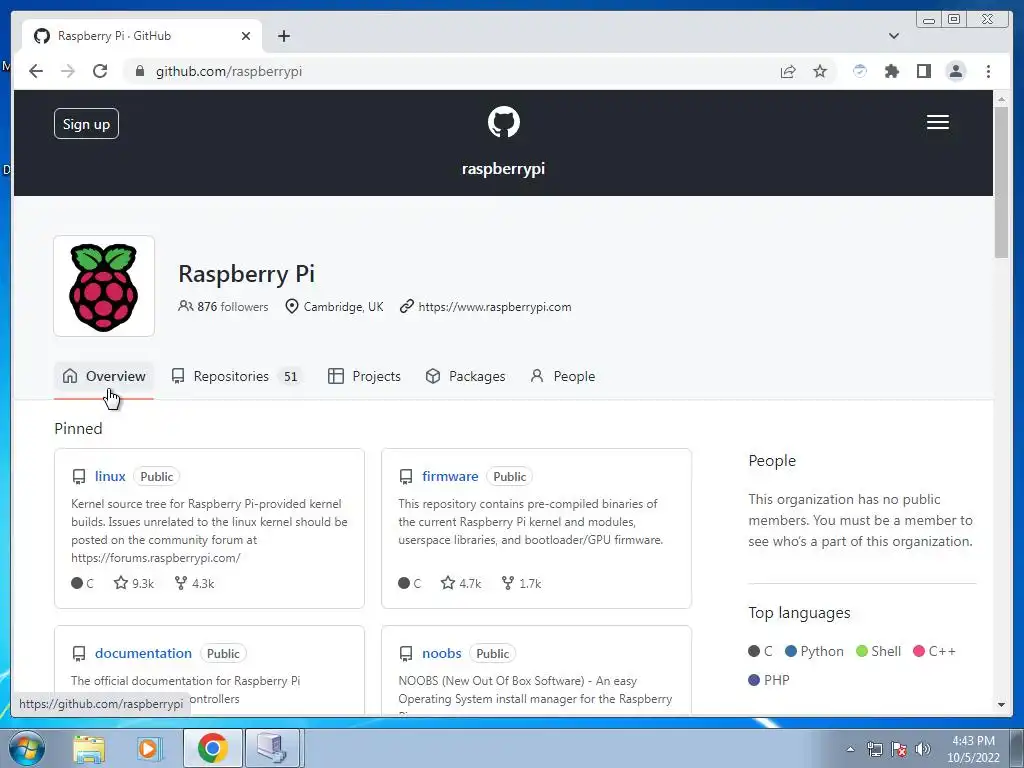
Task: Open the tab search chevron dropdown
Action: click(893, 36)
